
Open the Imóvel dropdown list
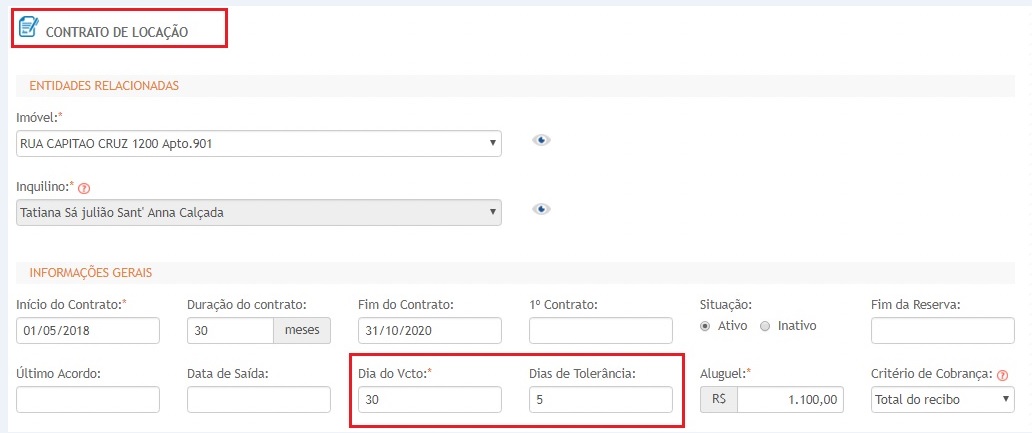tap(259, 144)
